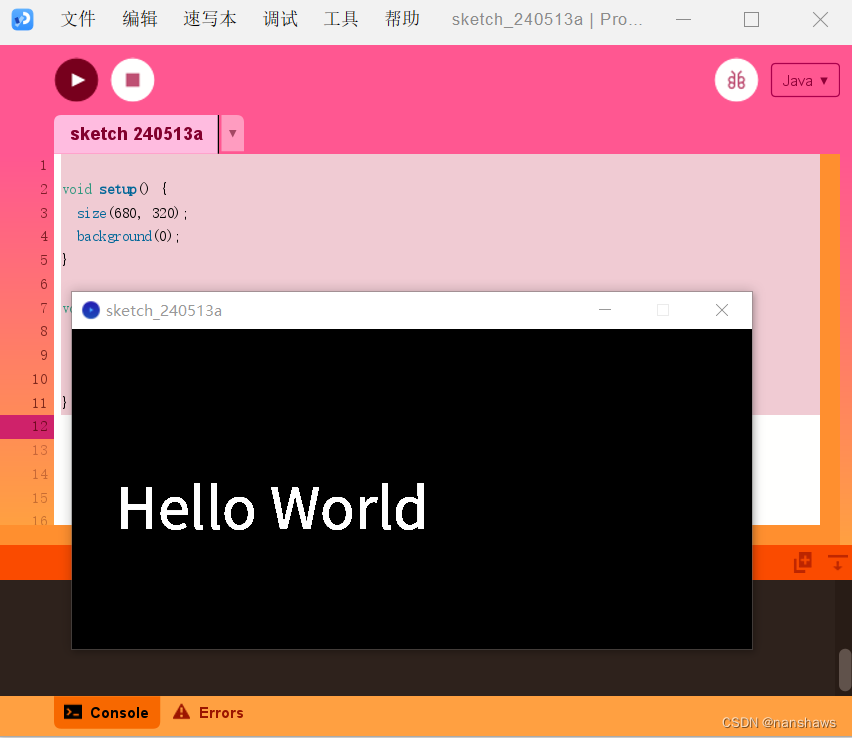This screenshot has width=852, height=738.
Task: Open the 调试 menu
Action: coord(280,19)
